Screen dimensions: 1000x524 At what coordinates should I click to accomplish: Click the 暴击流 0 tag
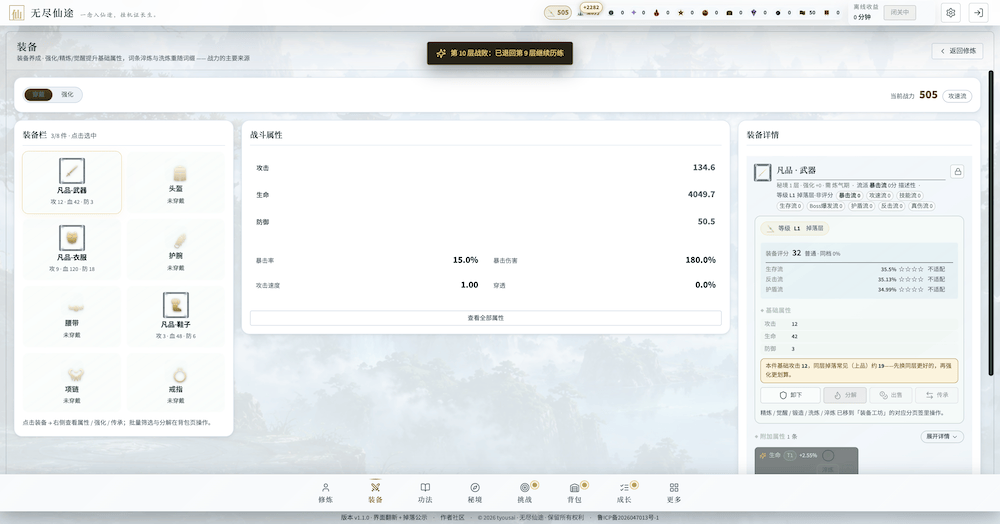[849, 196]
